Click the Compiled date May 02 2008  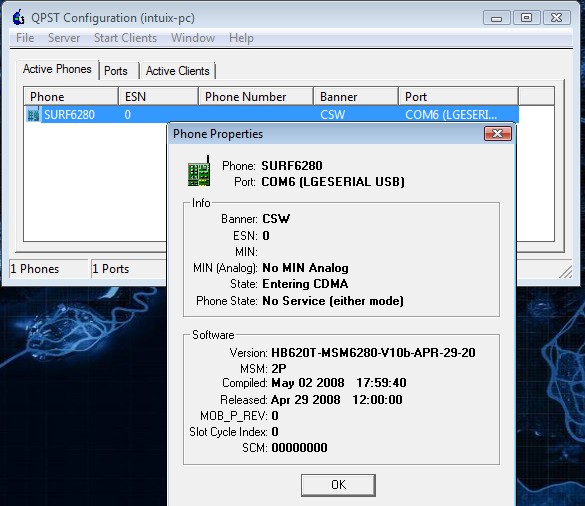308,383
